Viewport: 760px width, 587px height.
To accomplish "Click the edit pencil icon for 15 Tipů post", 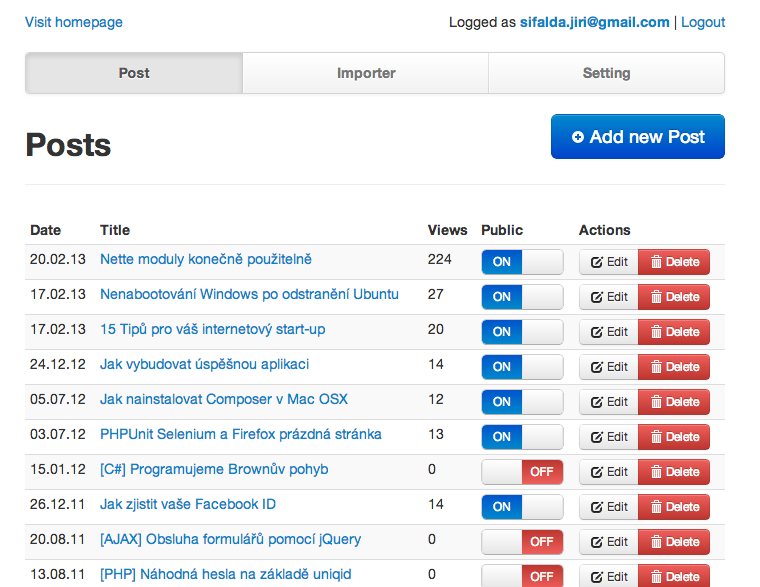I will pos(597,332).
